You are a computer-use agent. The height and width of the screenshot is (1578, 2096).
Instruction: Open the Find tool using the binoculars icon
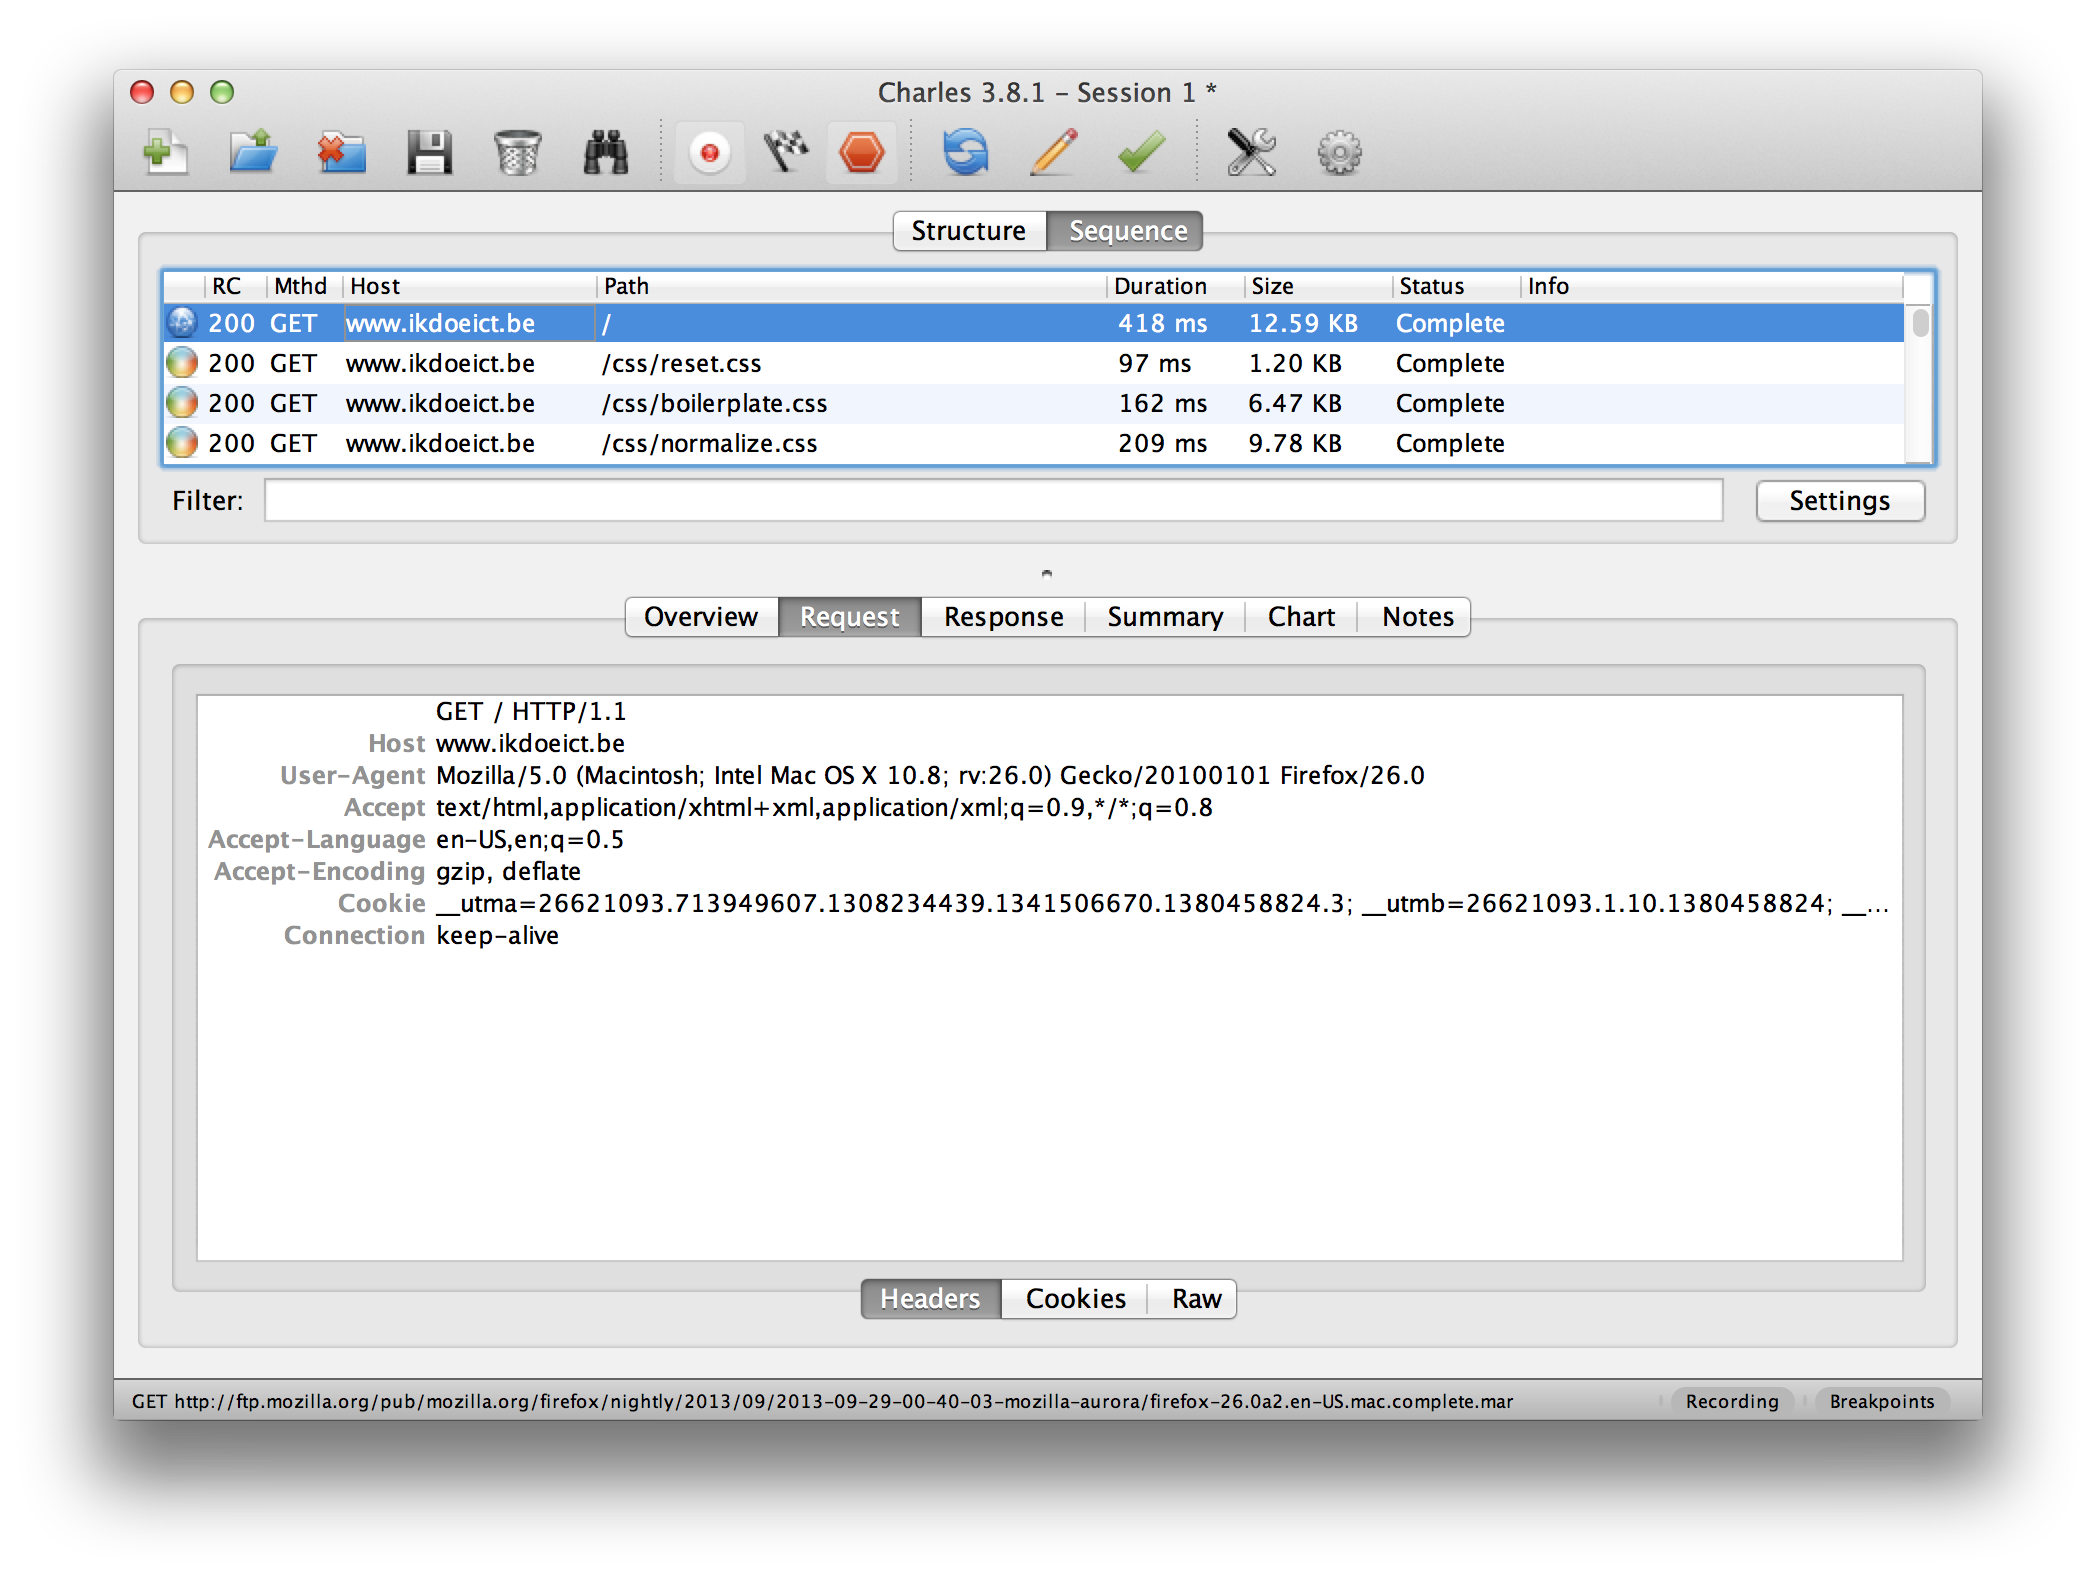tap(605, 152)
